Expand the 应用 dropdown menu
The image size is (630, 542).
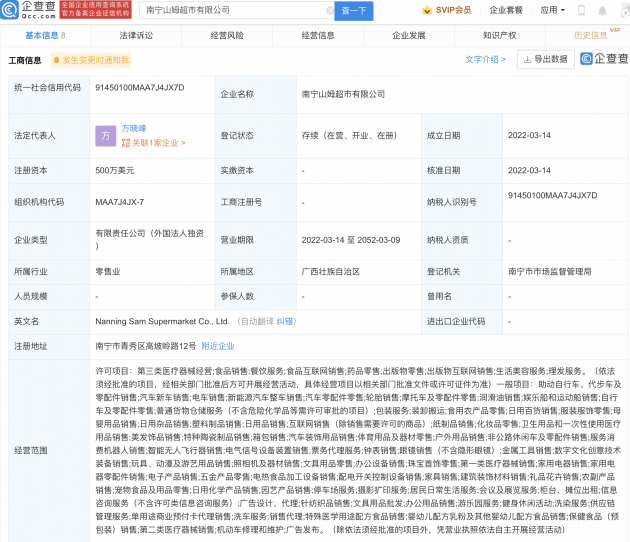pyautogui.click(x=552, y=10)
